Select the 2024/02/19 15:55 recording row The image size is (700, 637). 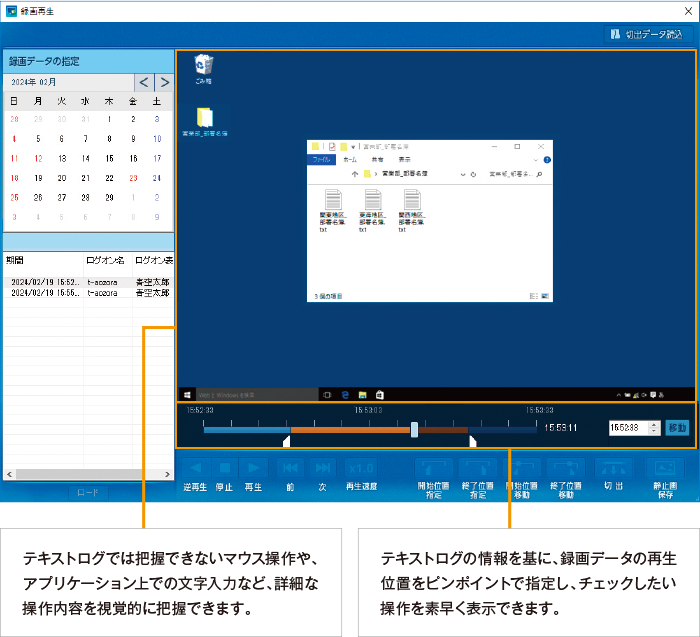pyautogui.click(x=89, y=293)
